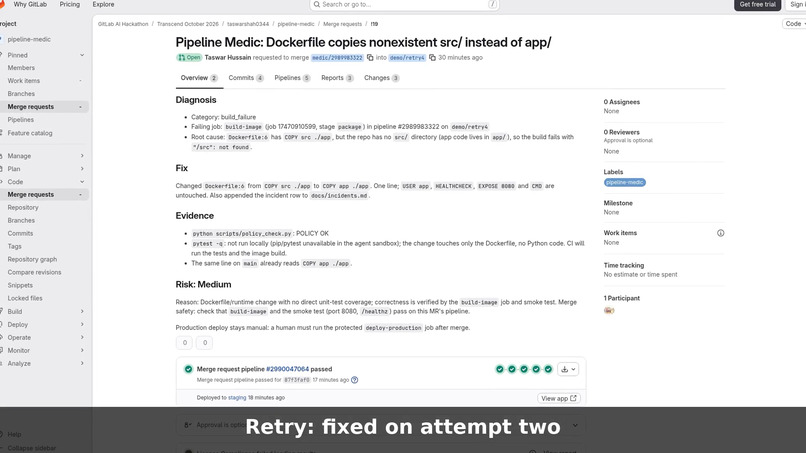806x453 pixels.
Task: Expand the Deploy sidebar section
Action: pyautogui.click(x=82, y=324)
